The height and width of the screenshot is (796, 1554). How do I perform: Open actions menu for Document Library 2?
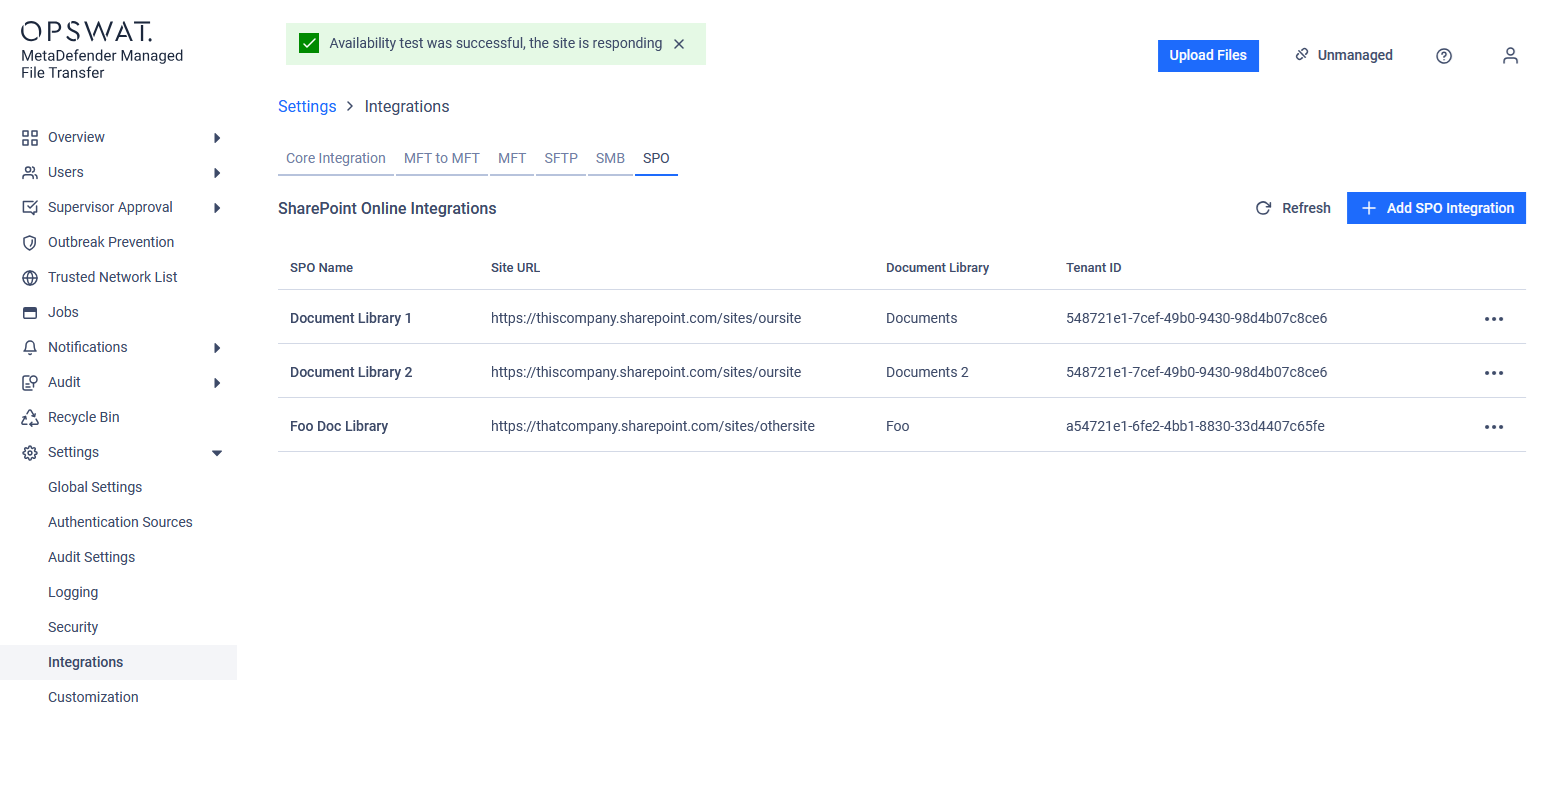pyautogui.click(x=1494, y=373)
